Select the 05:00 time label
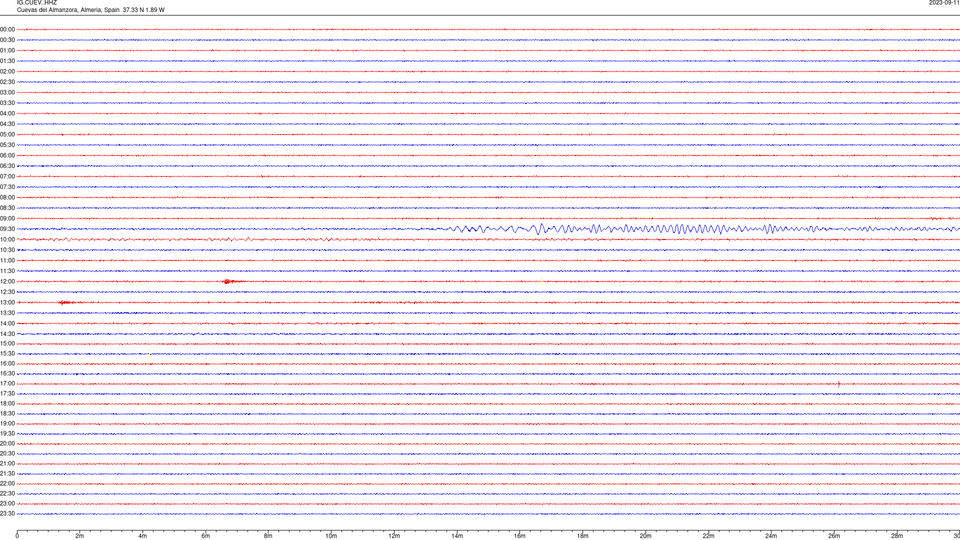This screenshot has width=960, height=540. [x=7, y=134]
